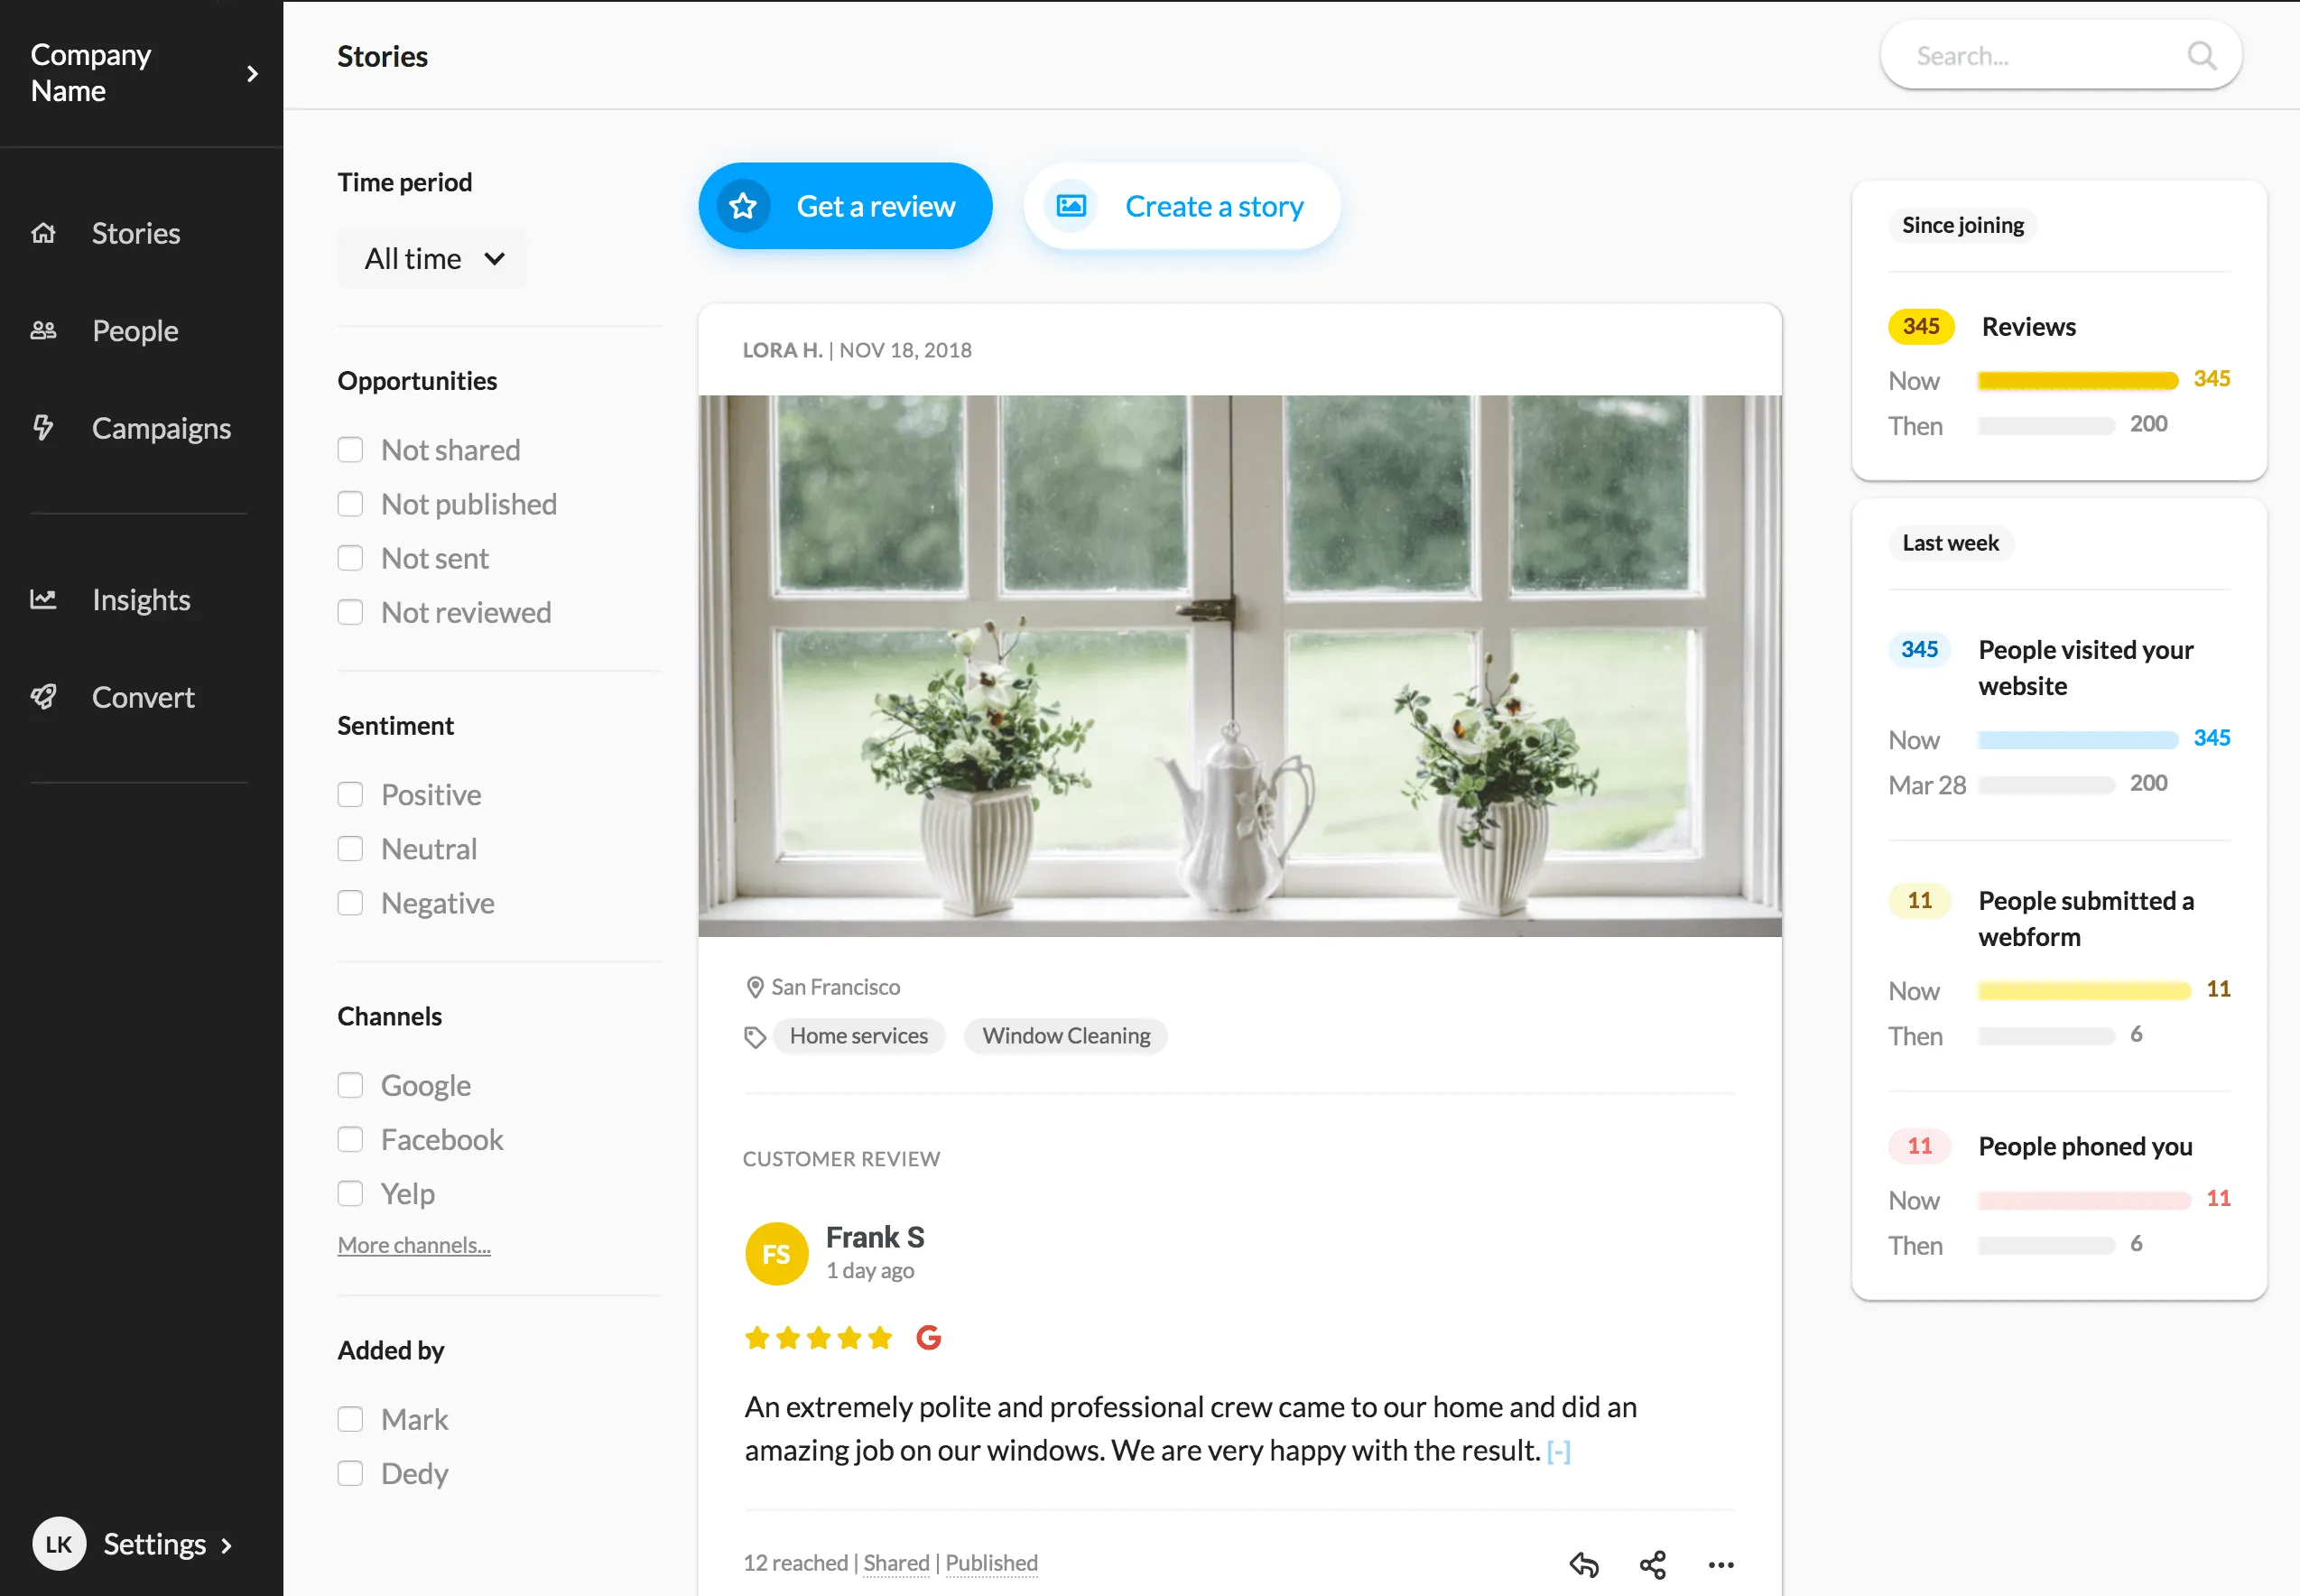Click the search magnifier icon
The height and width of the screenshot is (1596, 2300).
pyautogui.click(x=2201, y=56)
